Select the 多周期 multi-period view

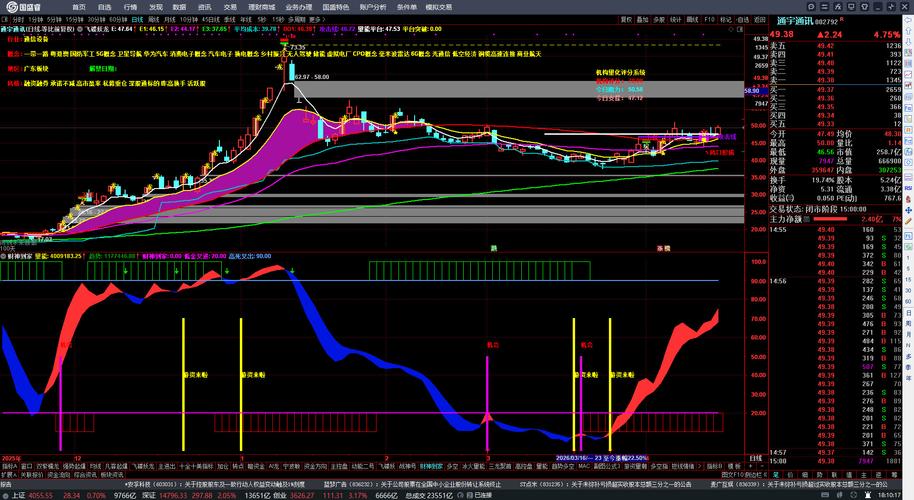tap(297, 19)
